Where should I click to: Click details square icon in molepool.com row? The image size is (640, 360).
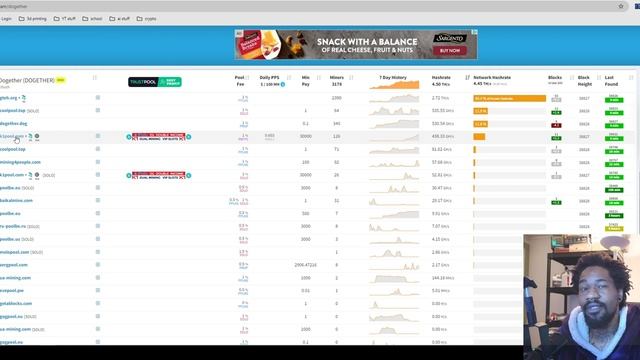(98, 252)
